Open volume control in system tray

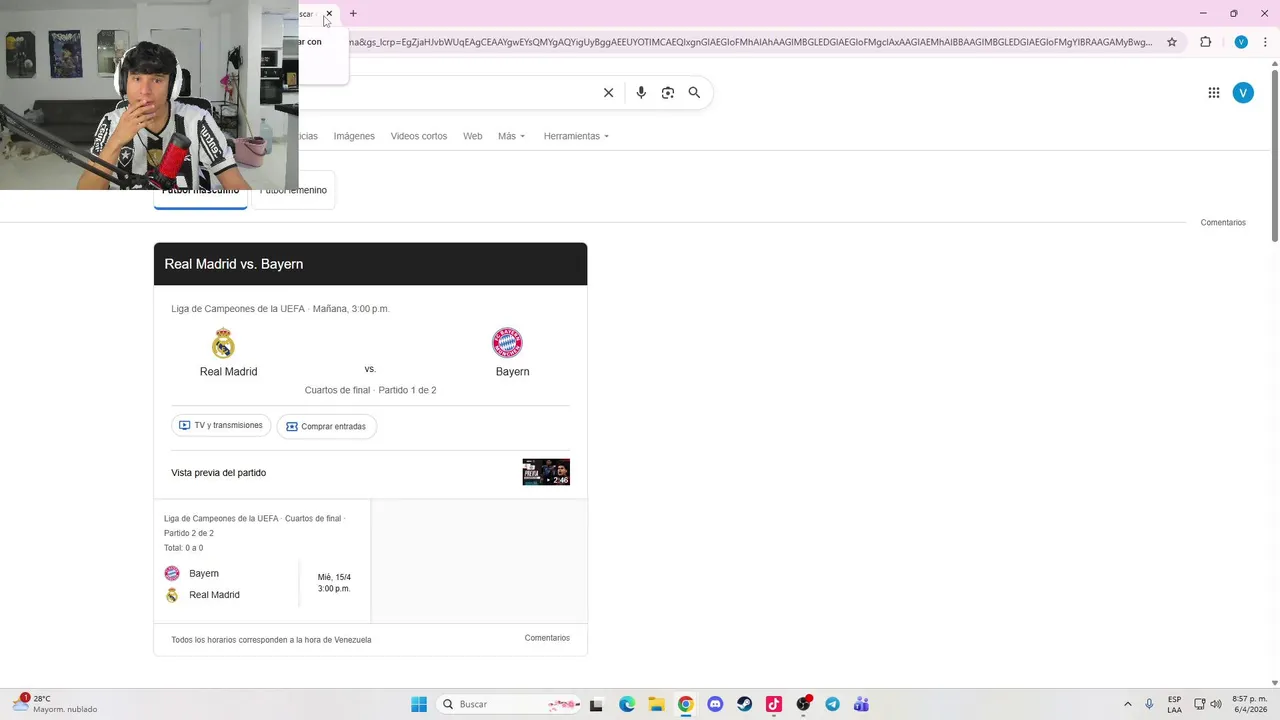(1216, 704)
